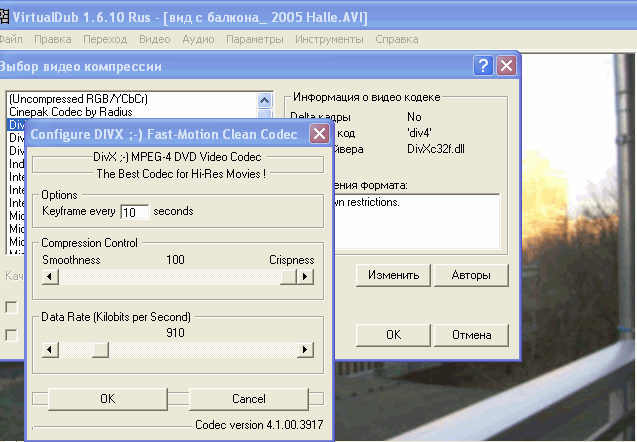Image resolution: width=637 pixels, height=442 pixels.
Task: Click the codec list scroll up arrow
Action: point(264,100)
